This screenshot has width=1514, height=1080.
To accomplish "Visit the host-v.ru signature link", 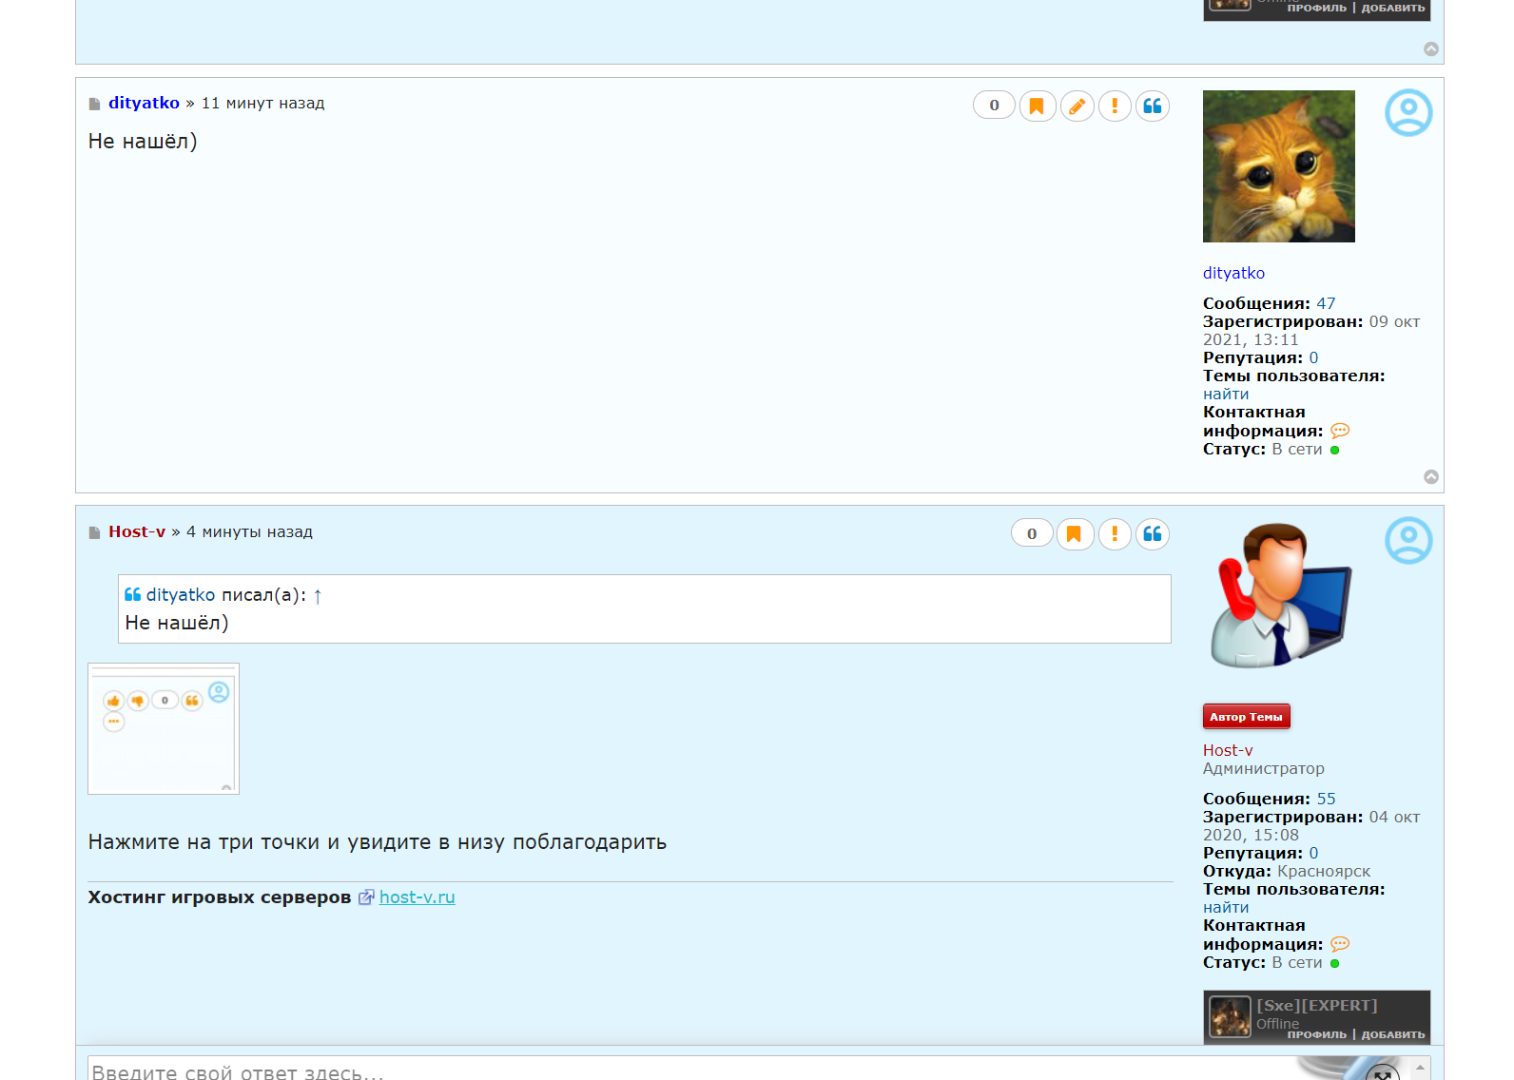I will [x=416, y=898].
